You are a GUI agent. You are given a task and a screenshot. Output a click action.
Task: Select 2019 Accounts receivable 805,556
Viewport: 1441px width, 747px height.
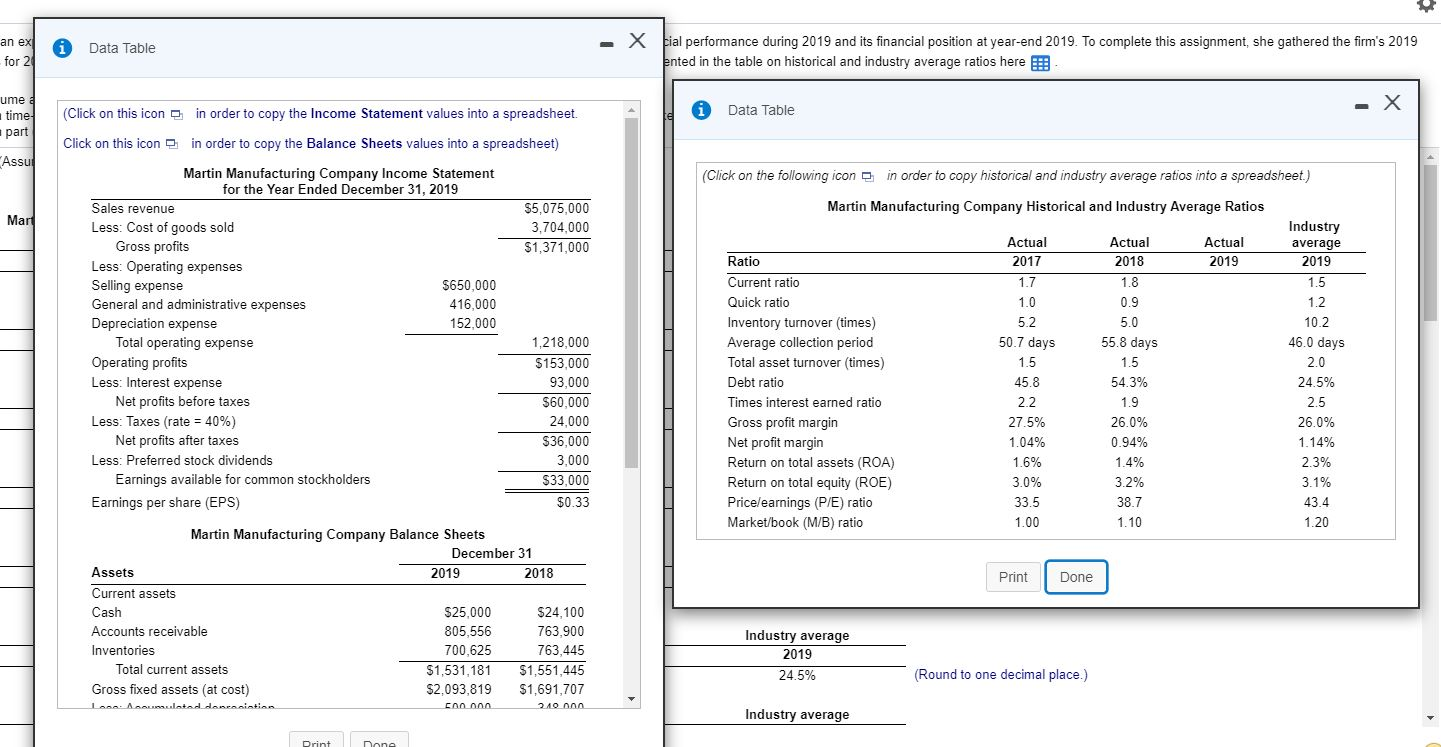(x=467, y=631)
